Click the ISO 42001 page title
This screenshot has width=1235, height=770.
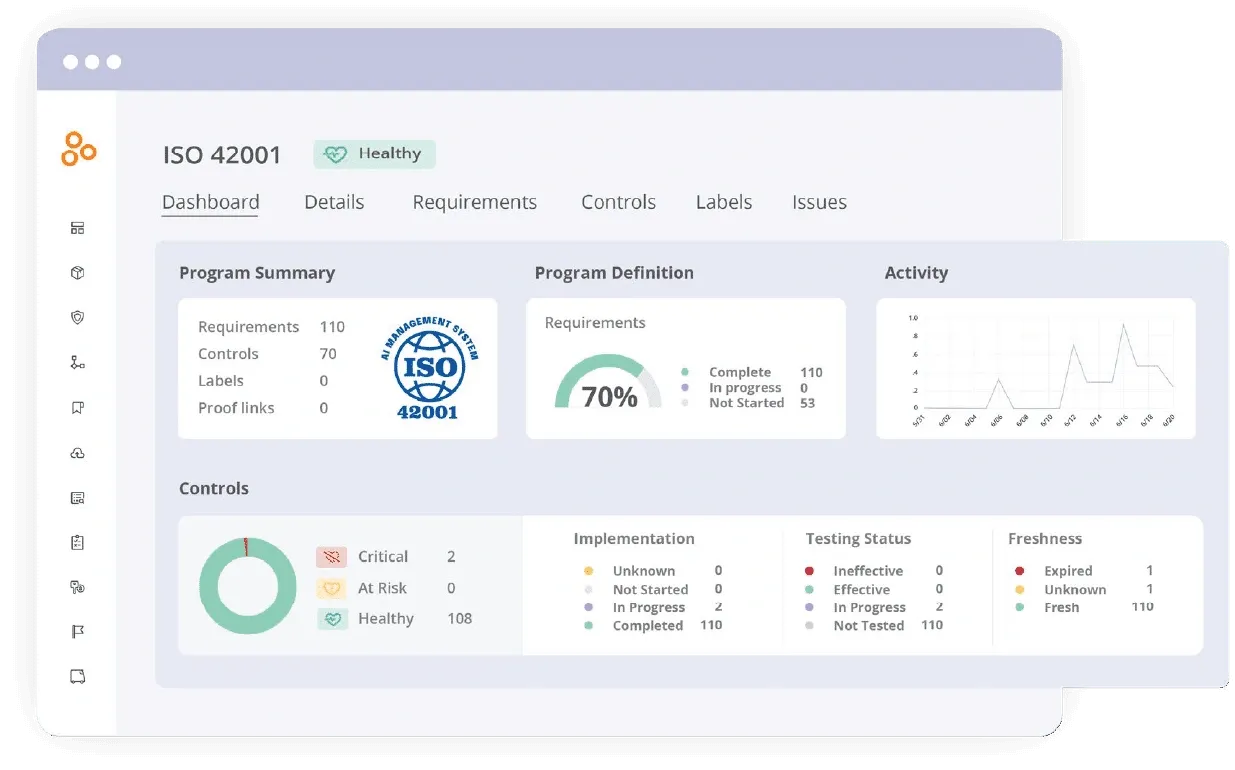tap(222, 155)
